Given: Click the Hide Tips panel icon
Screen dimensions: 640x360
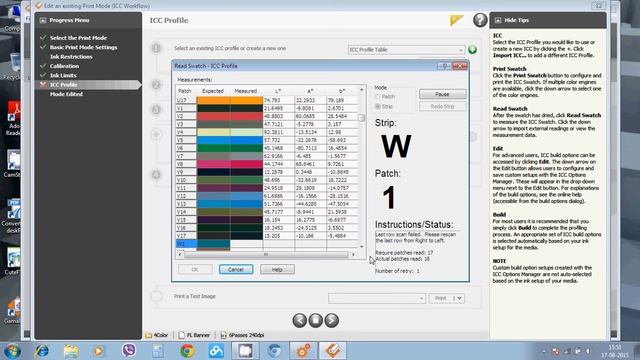Looking at the screenshot, I should tap(498, 20).
